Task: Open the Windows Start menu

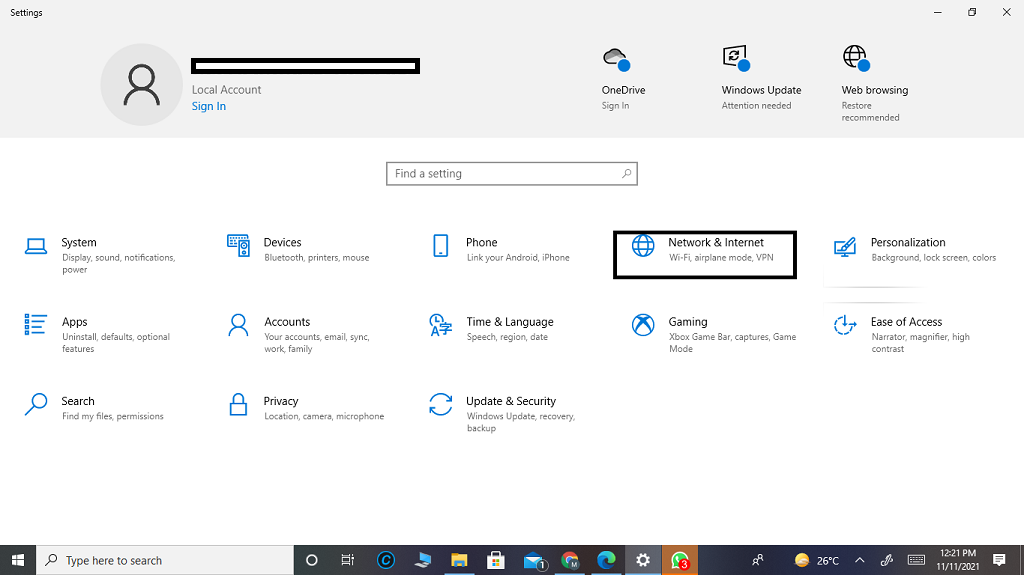Action: (18, 561)
